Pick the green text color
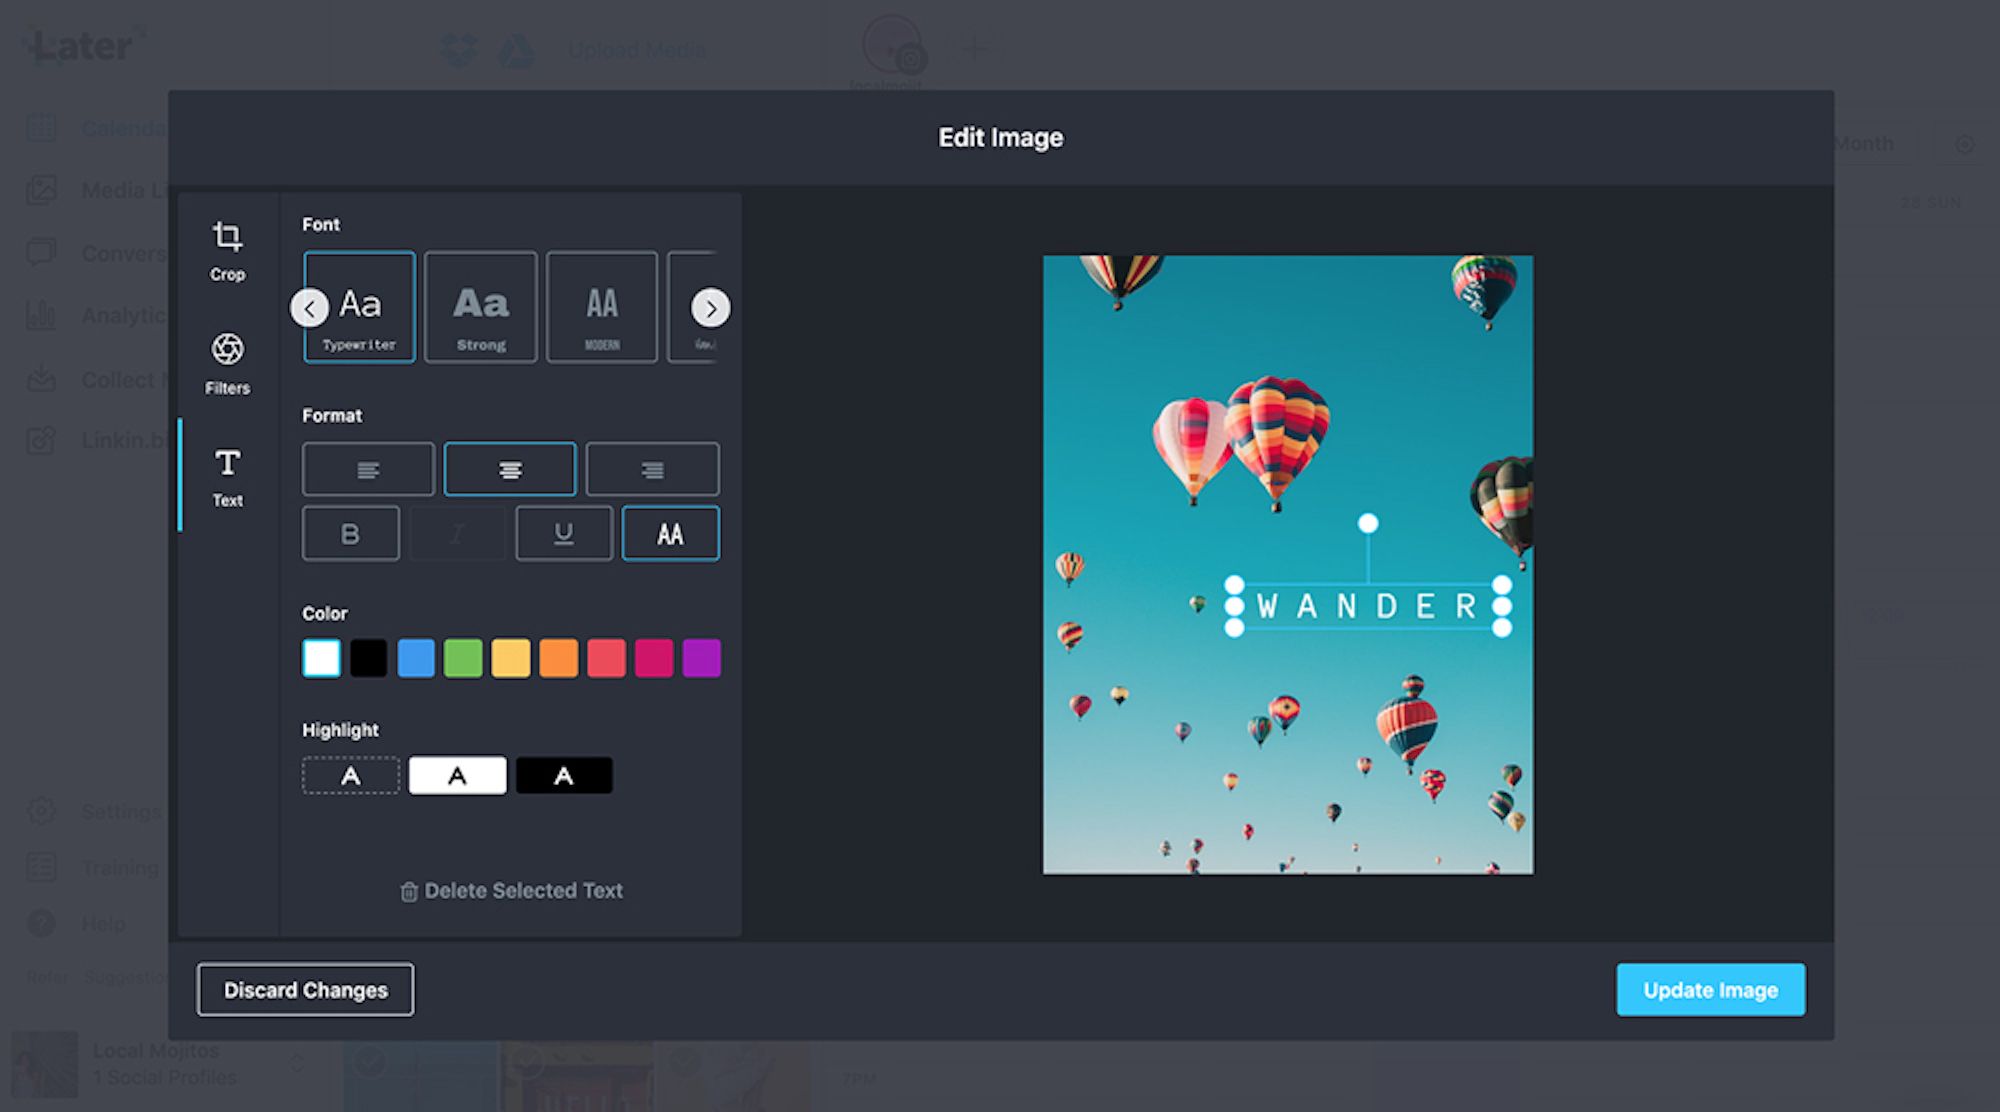Screen dimensions: 2000x1112 point(463,658)
